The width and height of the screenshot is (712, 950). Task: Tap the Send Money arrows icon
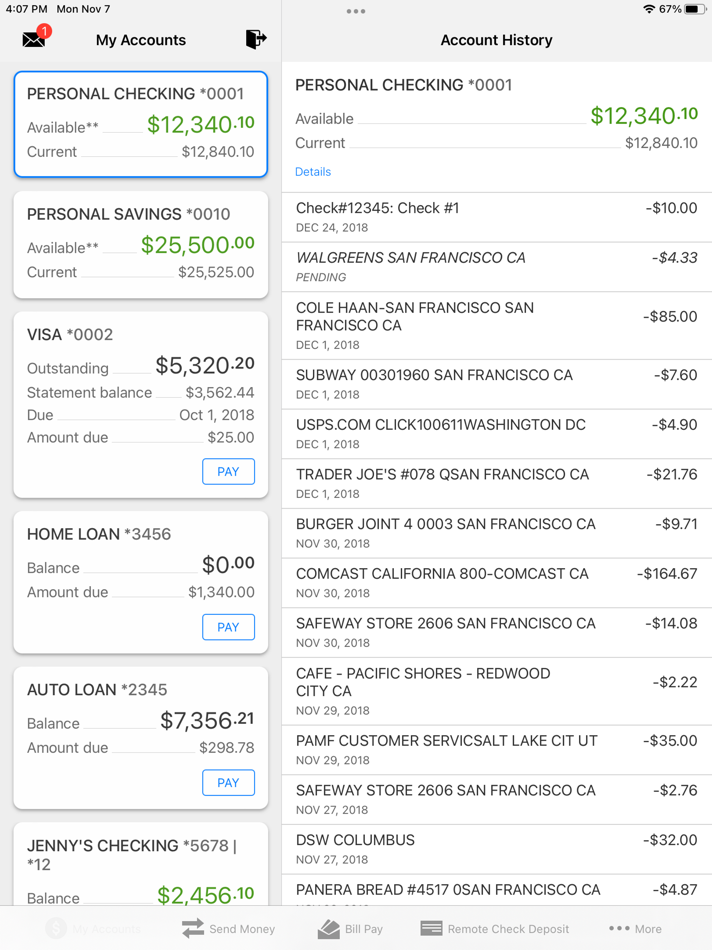(x=193, y=928)
